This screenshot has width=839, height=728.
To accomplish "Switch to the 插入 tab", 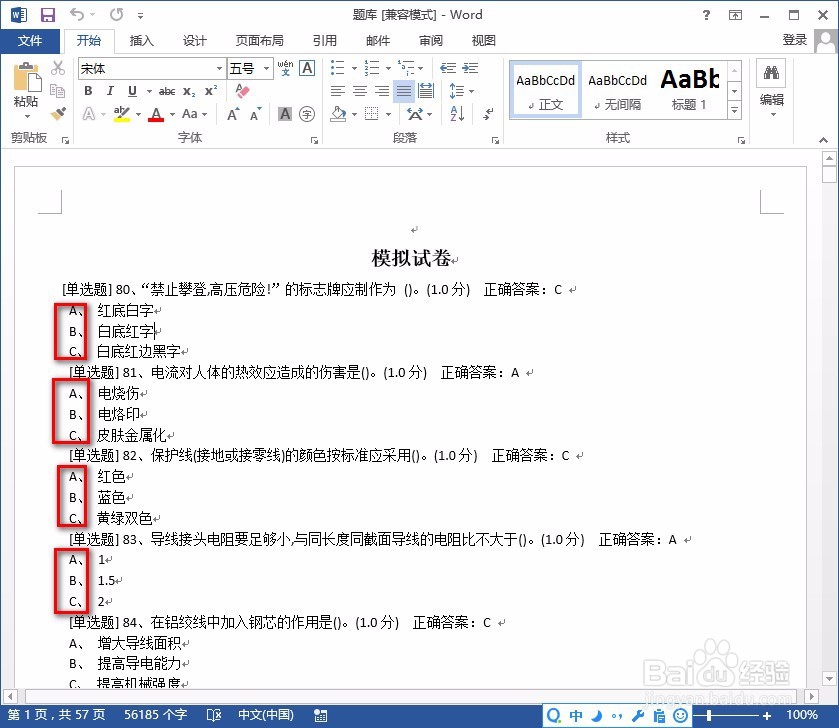I will [141, 41].
